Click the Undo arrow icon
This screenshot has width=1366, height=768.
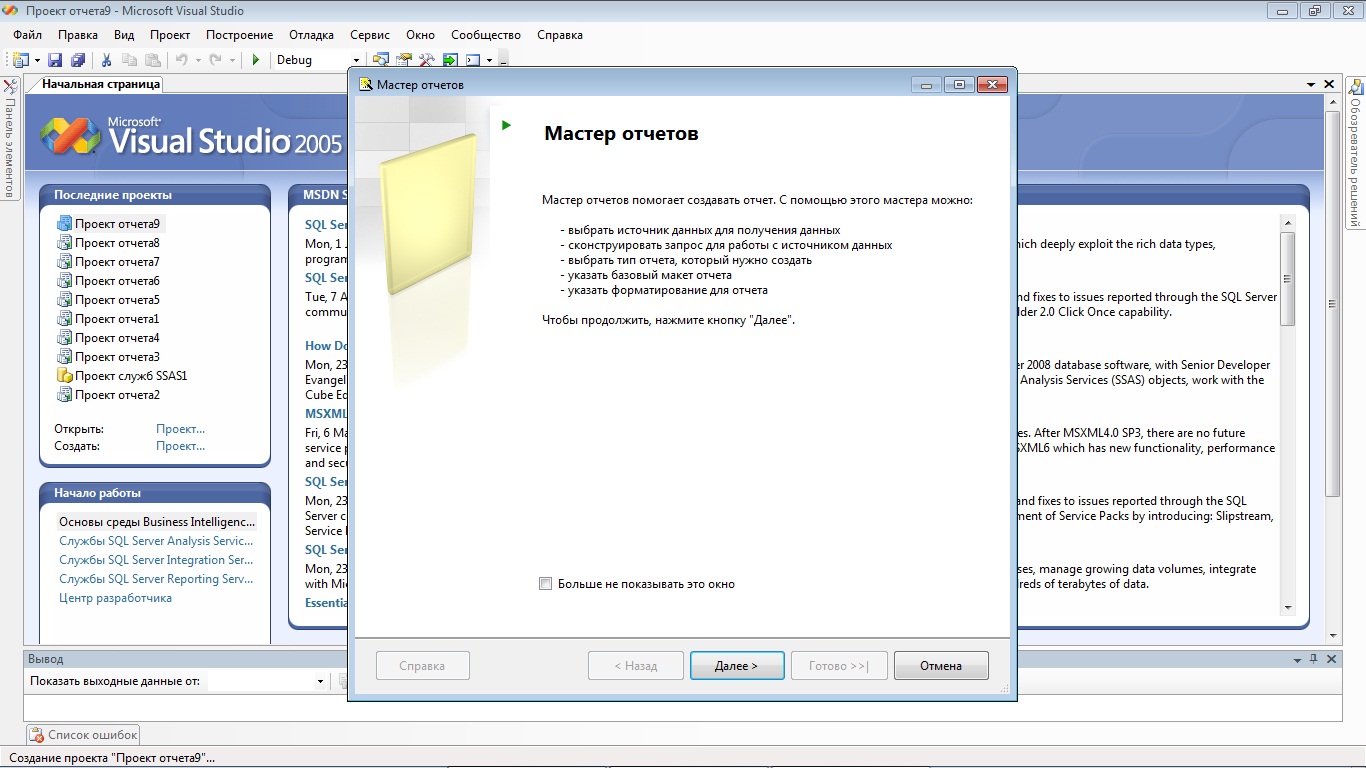pyautogui.click(x=182, y=60)
